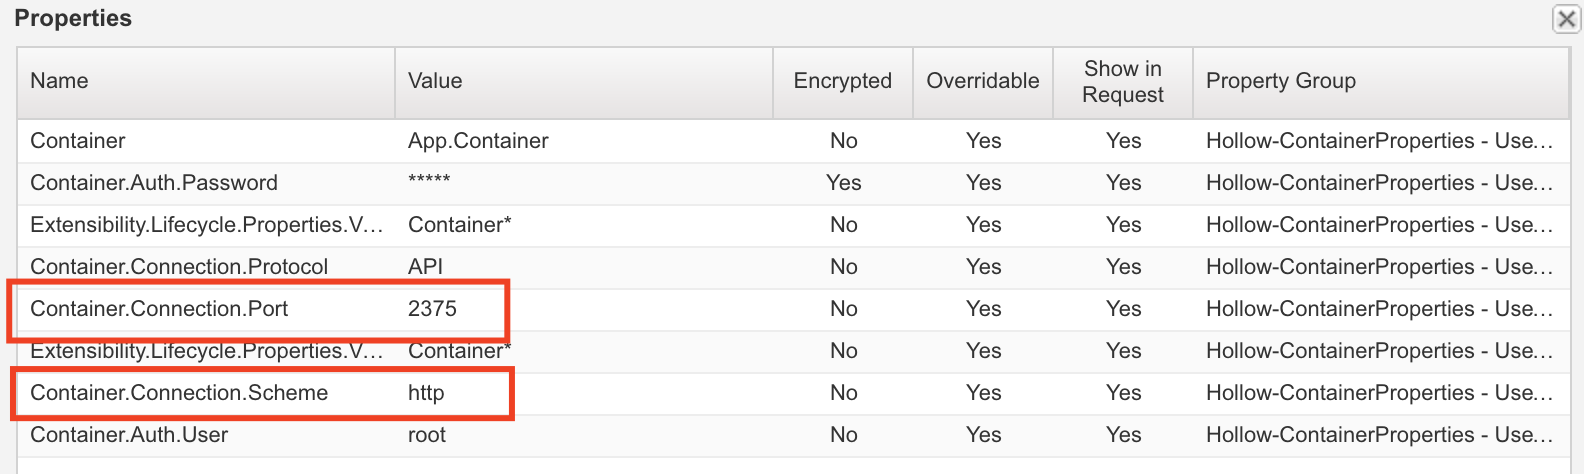Sort by the Name column header
The width and height of the screenshot is (1584, 474).
tap(59, 81)
